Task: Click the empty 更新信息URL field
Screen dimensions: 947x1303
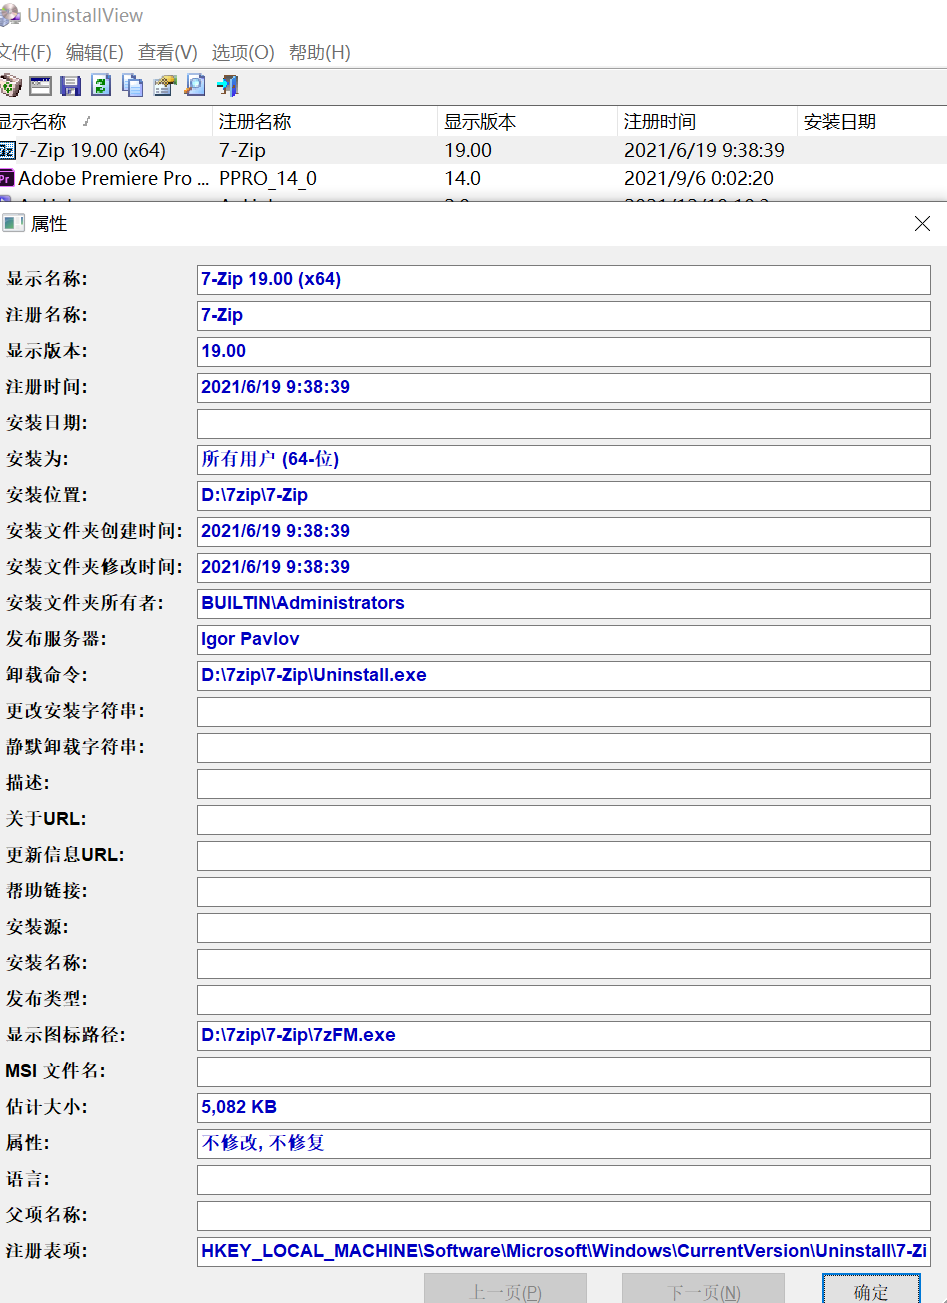Action: [x=564, y=855]
